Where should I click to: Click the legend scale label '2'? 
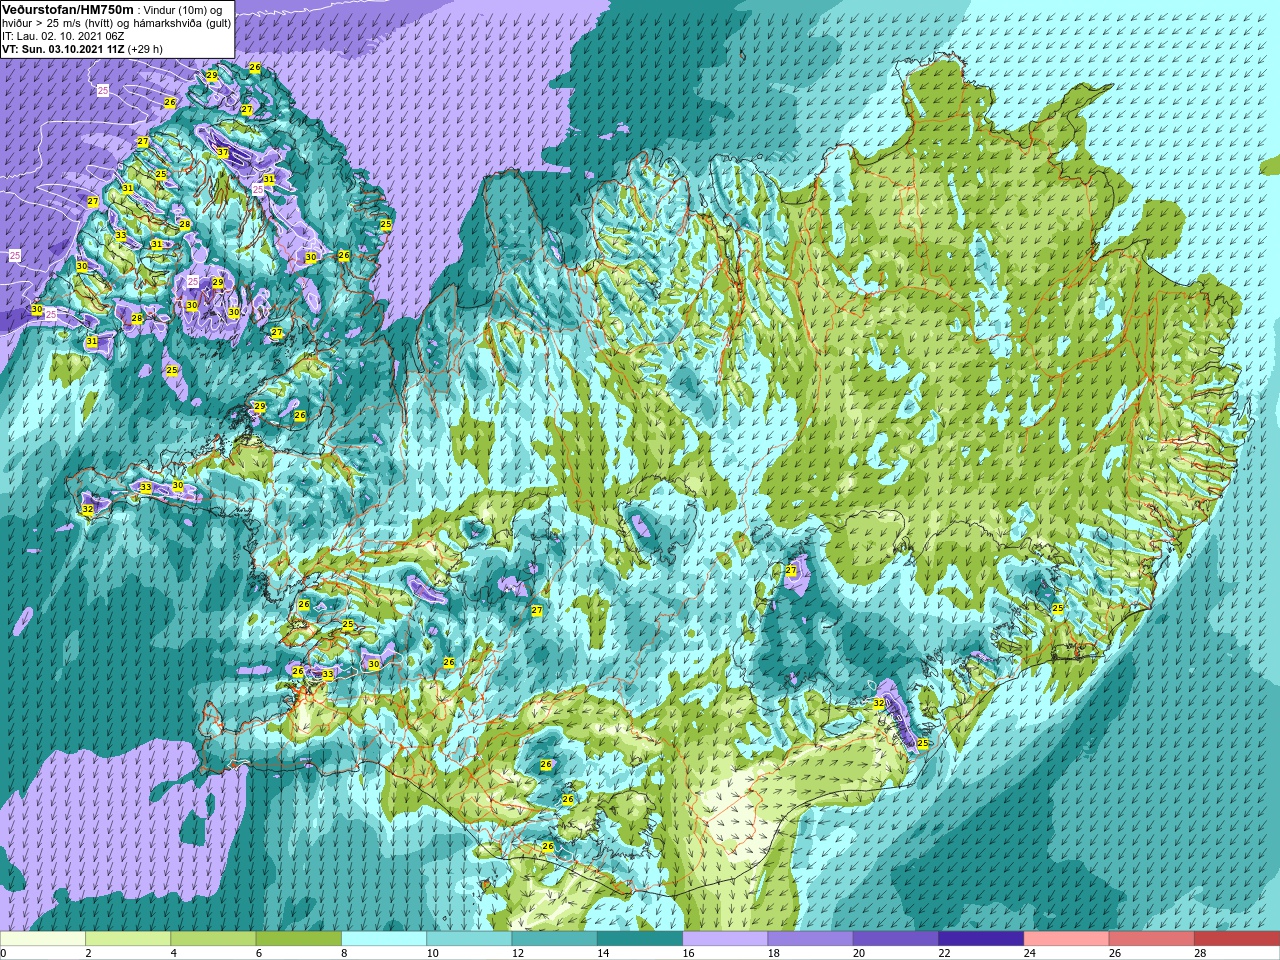coord(88,953)
